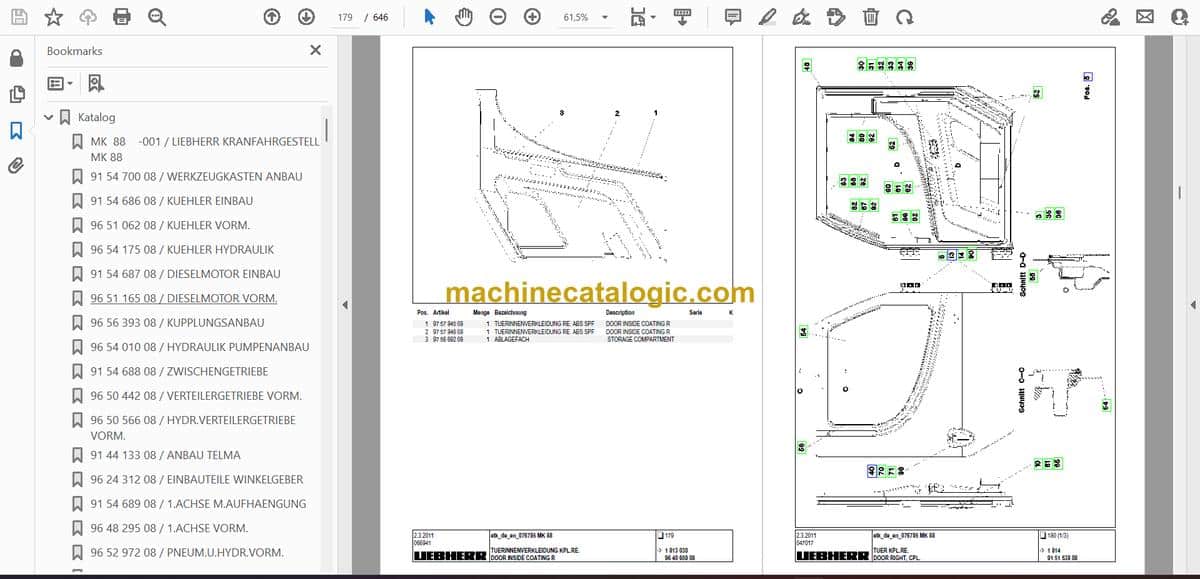1200x579 pixels.
Task: Click the zoom in plus button
Action: tap(532, 17)
